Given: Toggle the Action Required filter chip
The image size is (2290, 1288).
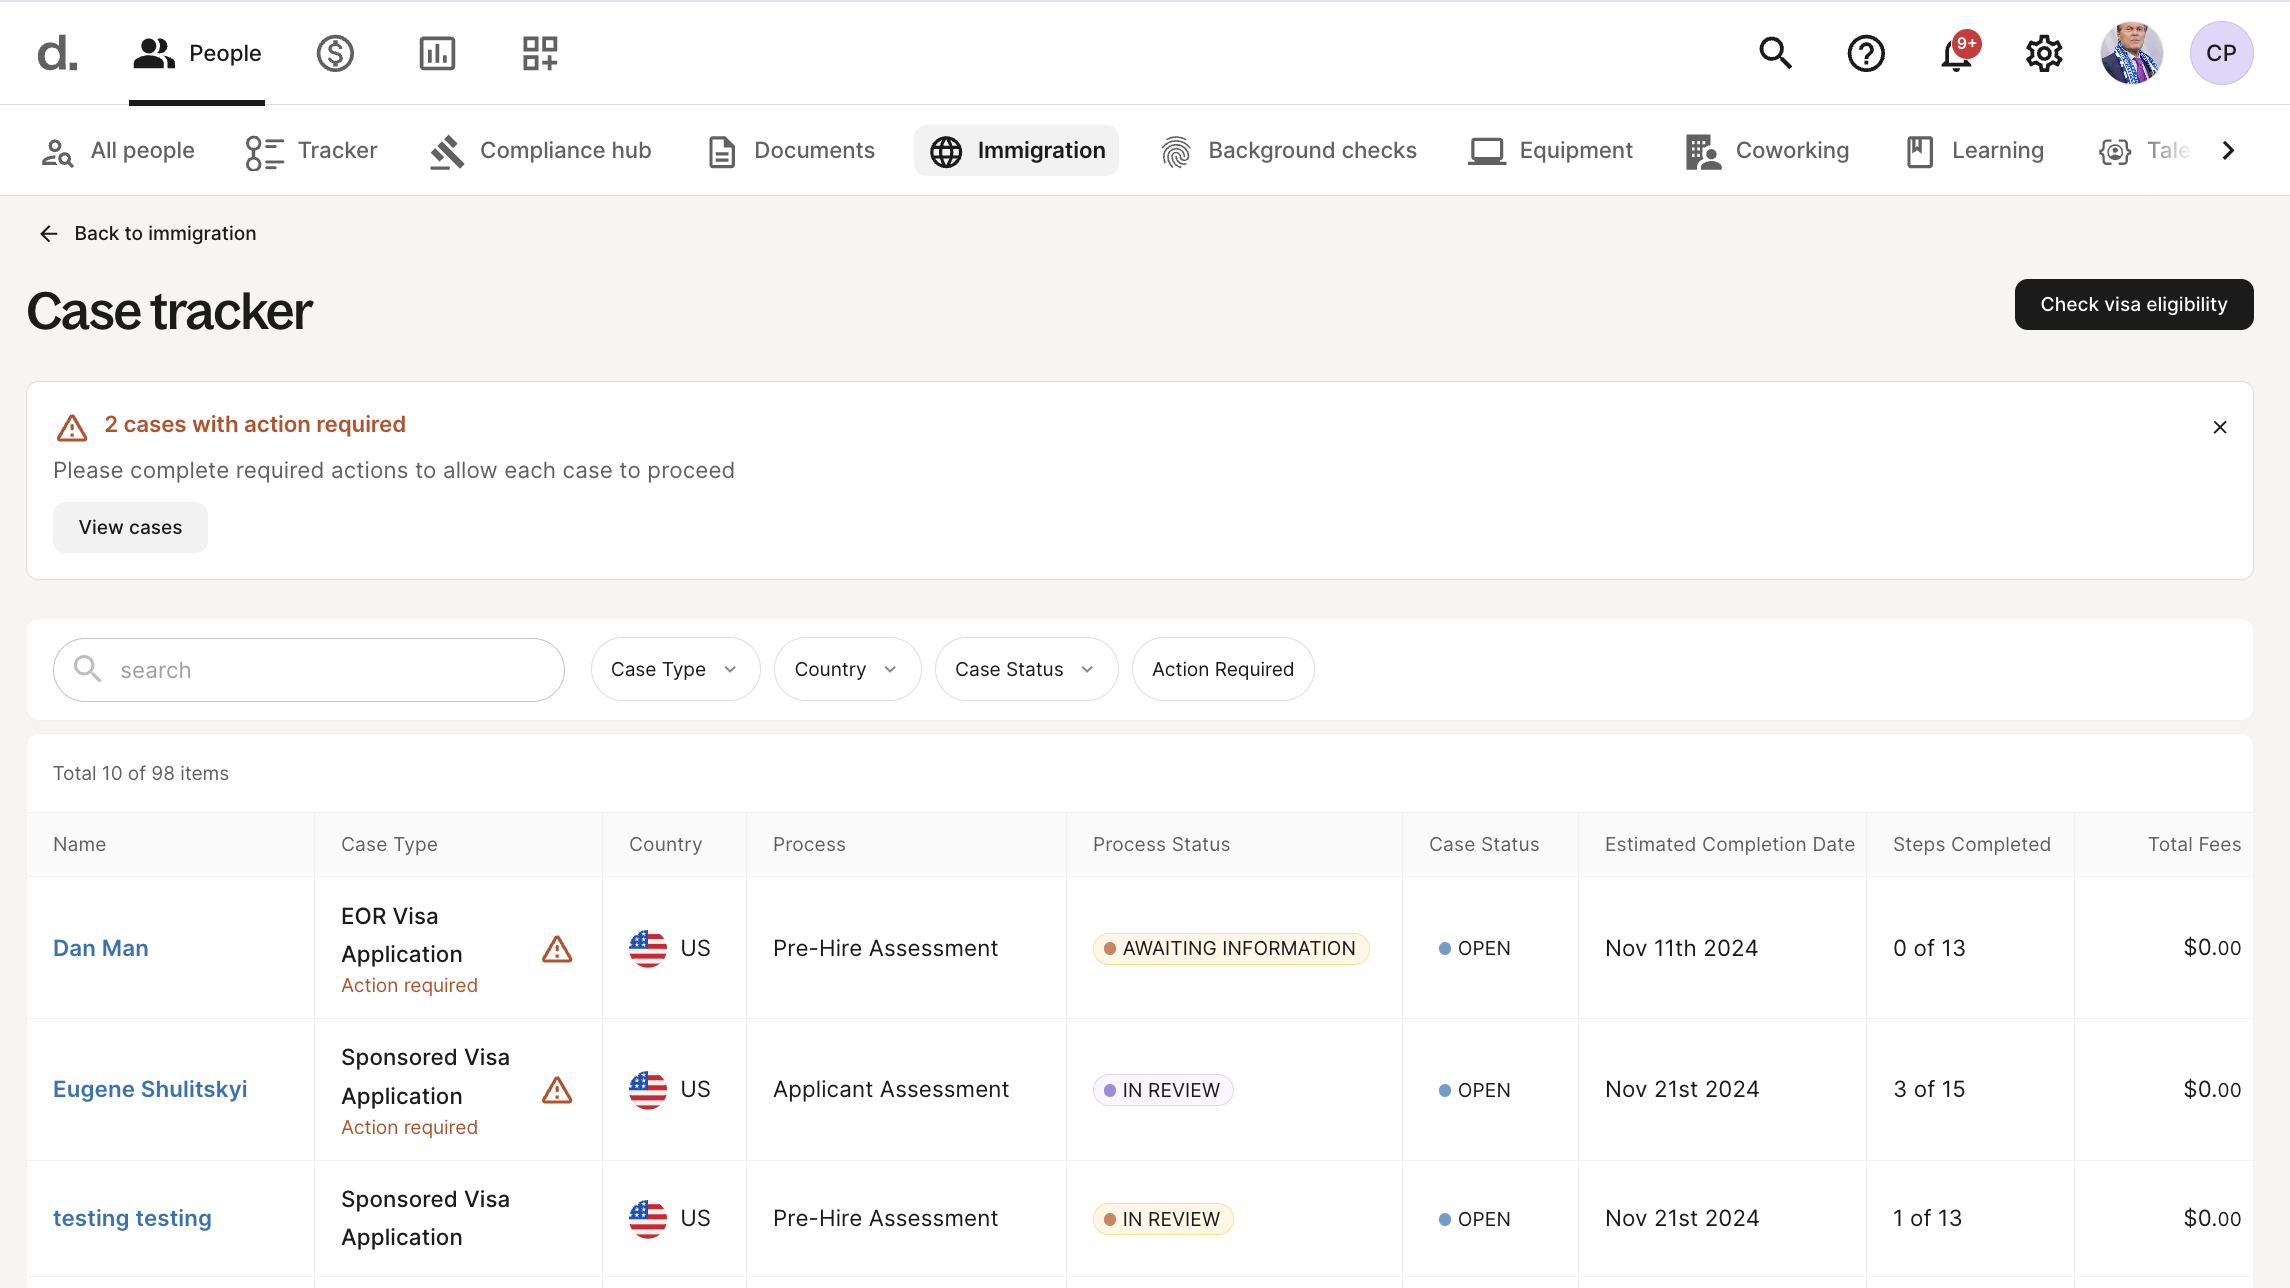Looking at the screenshot, I should (x=1222, y=669).
